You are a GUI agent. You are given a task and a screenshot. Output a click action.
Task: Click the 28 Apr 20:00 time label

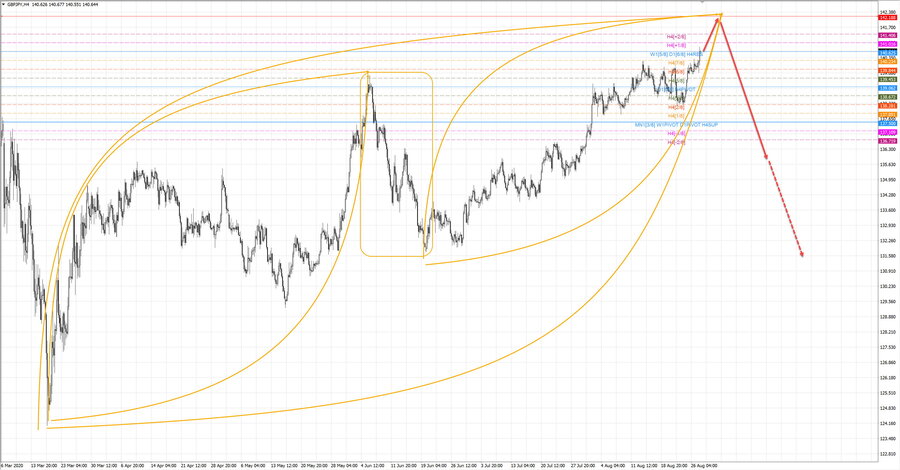click(x=224, y=465)
